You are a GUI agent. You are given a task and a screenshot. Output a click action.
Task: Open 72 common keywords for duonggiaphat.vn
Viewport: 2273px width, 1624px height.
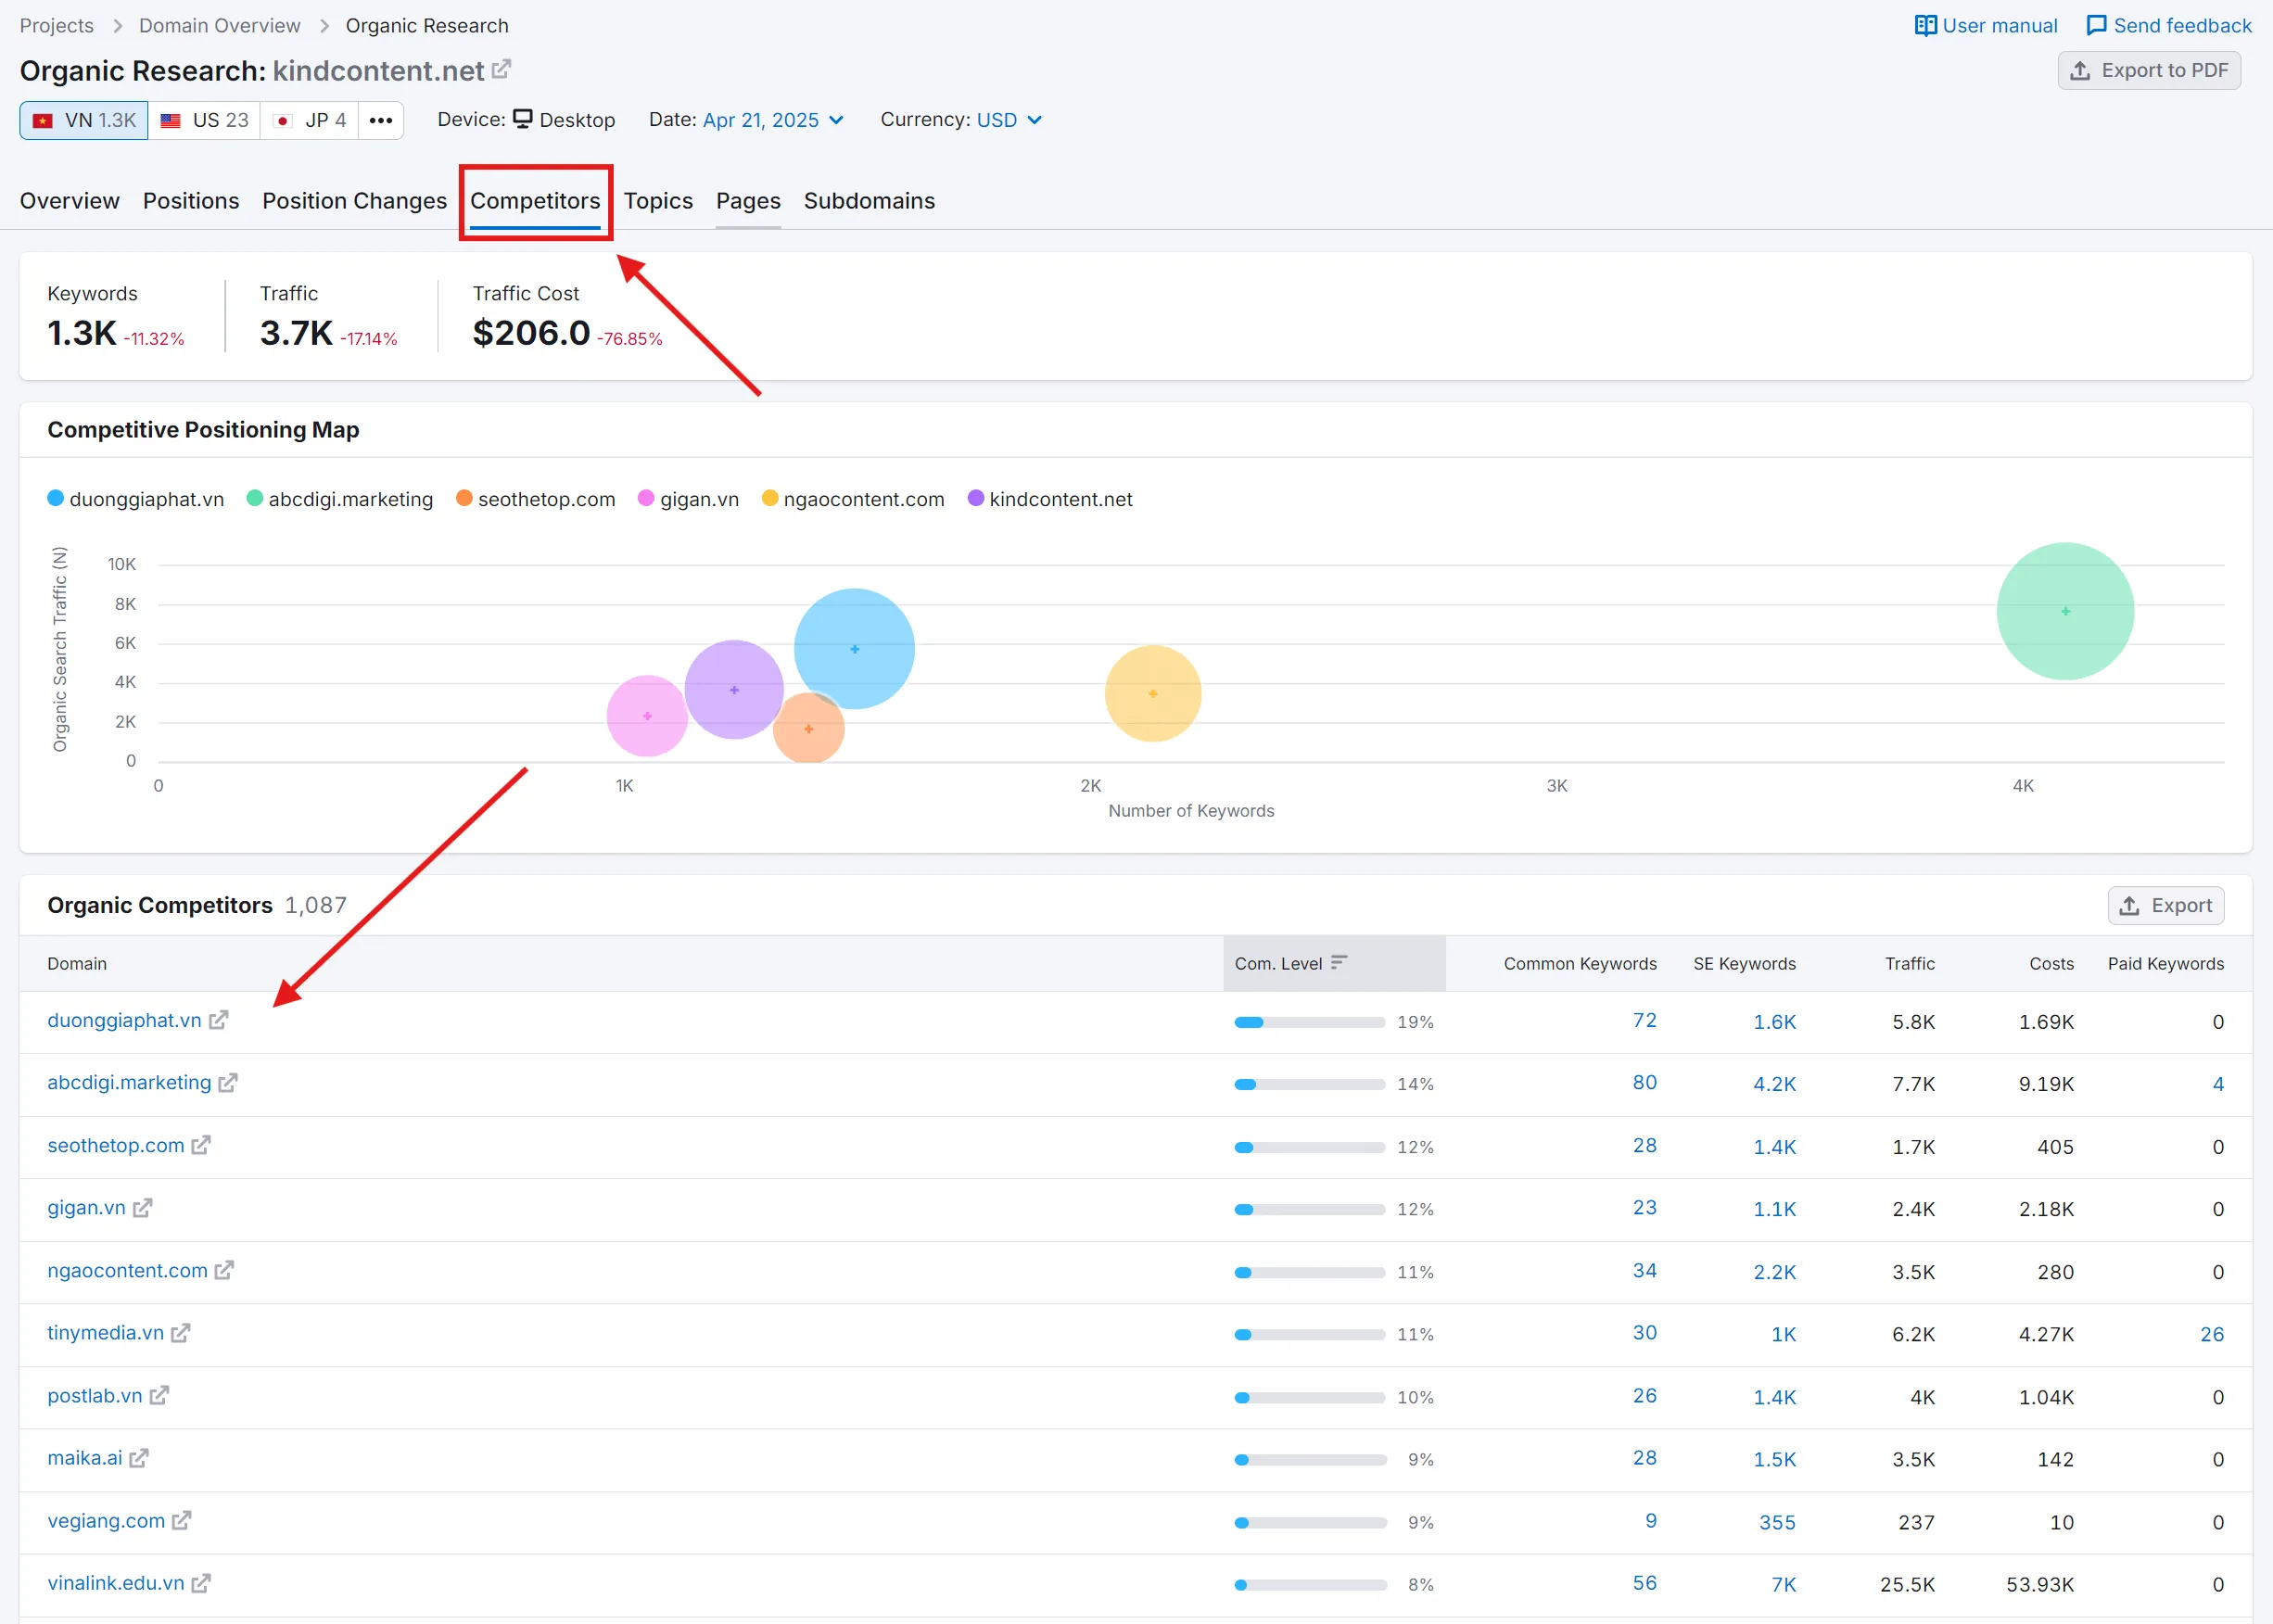coord(1644,1020)
